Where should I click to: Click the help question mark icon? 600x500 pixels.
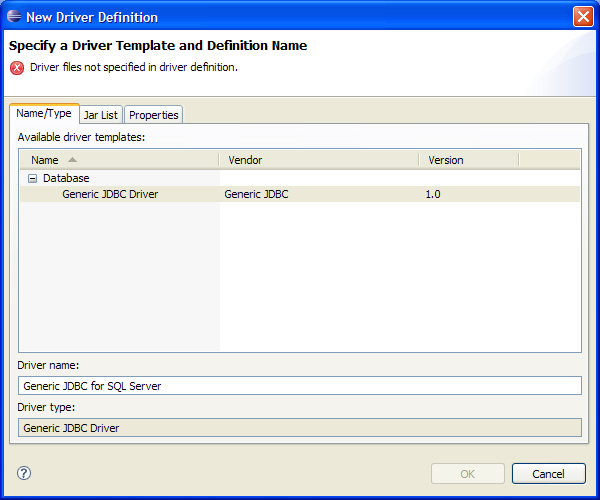pyautogui.click(x=24, y=473)
